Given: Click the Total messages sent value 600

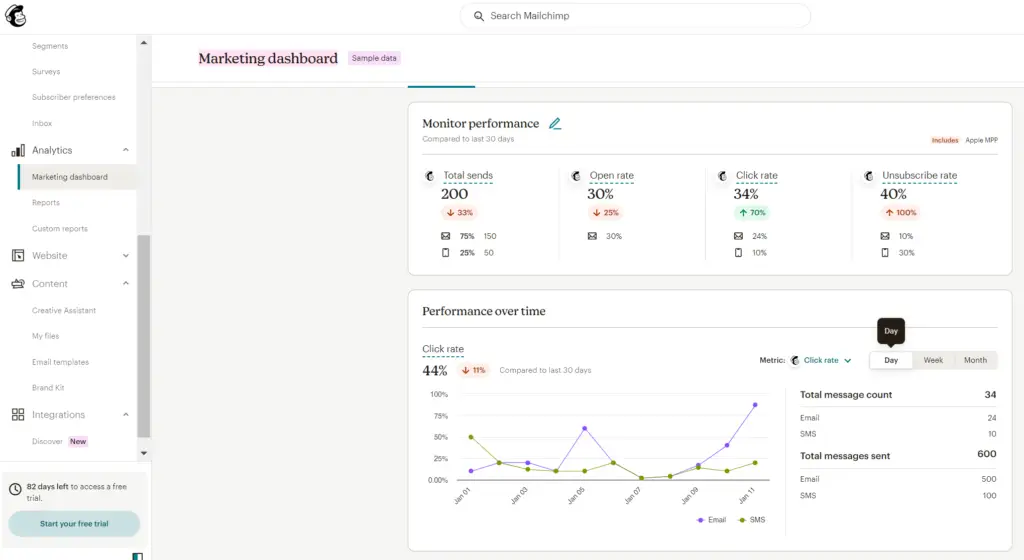Looking at the screenshot, I should click(987, 454).
